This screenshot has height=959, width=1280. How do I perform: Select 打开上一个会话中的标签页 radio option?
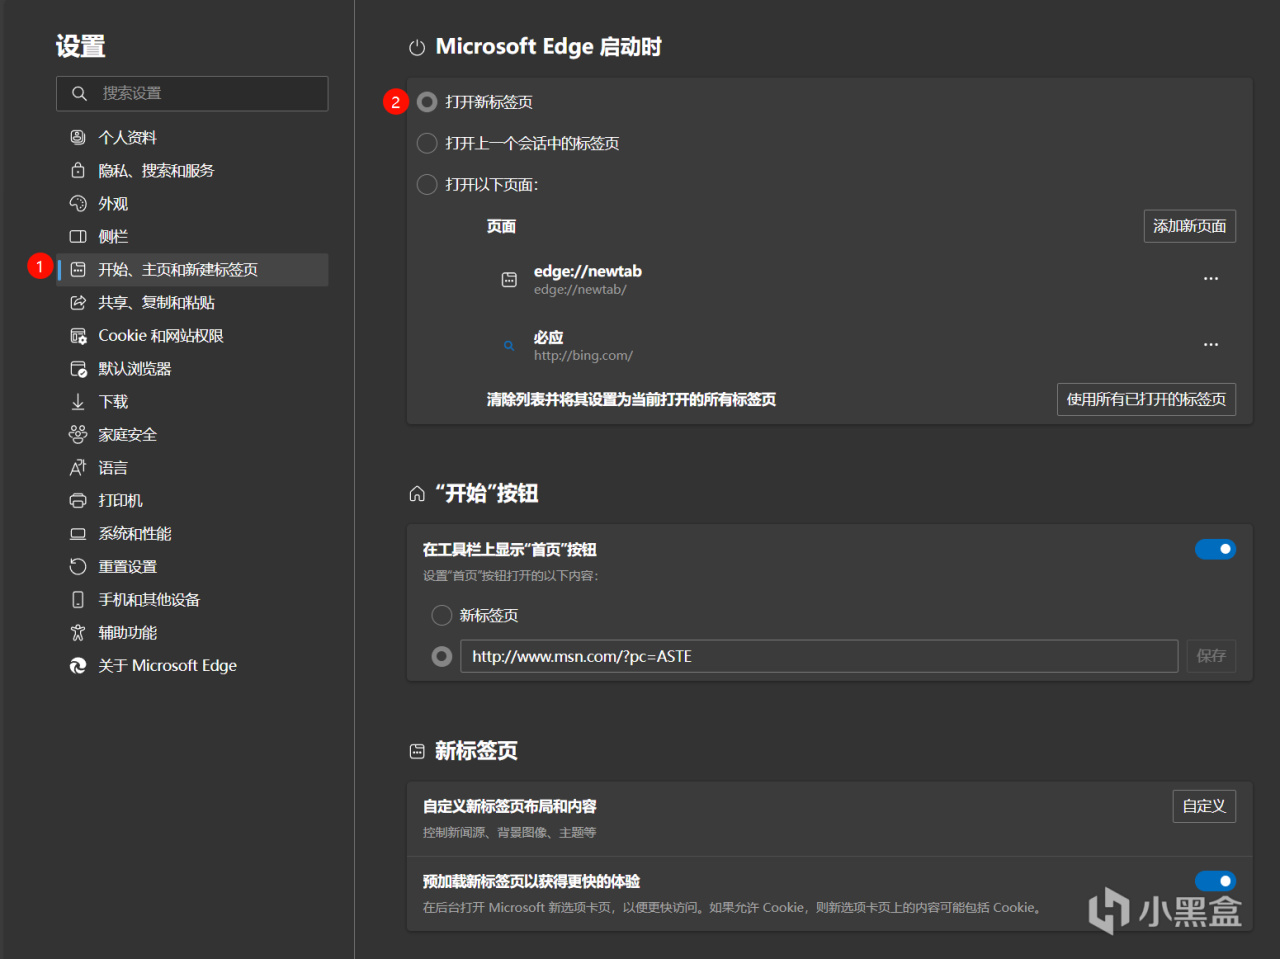[x=427, y=143]
